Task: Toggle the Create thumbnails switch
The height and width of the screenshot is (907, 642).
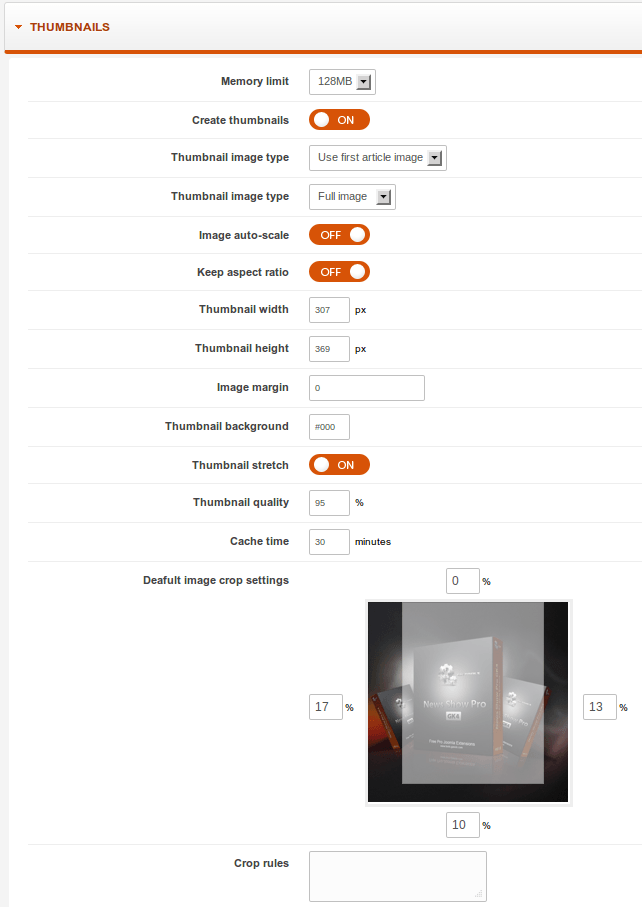Action: (339, 120)
